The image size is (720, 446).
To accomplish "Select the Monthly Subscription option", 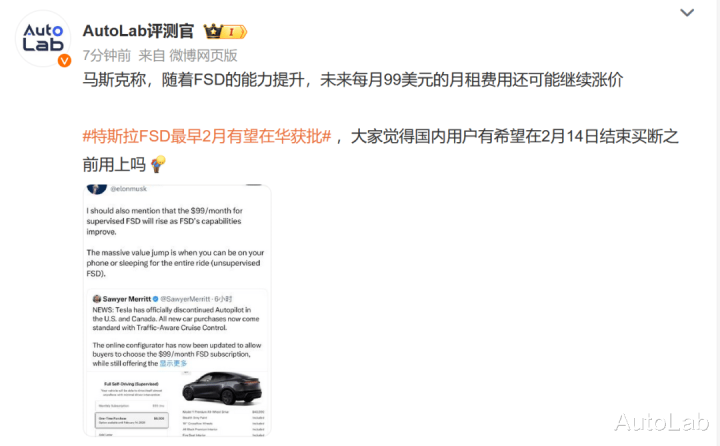I will coord(131,406).
